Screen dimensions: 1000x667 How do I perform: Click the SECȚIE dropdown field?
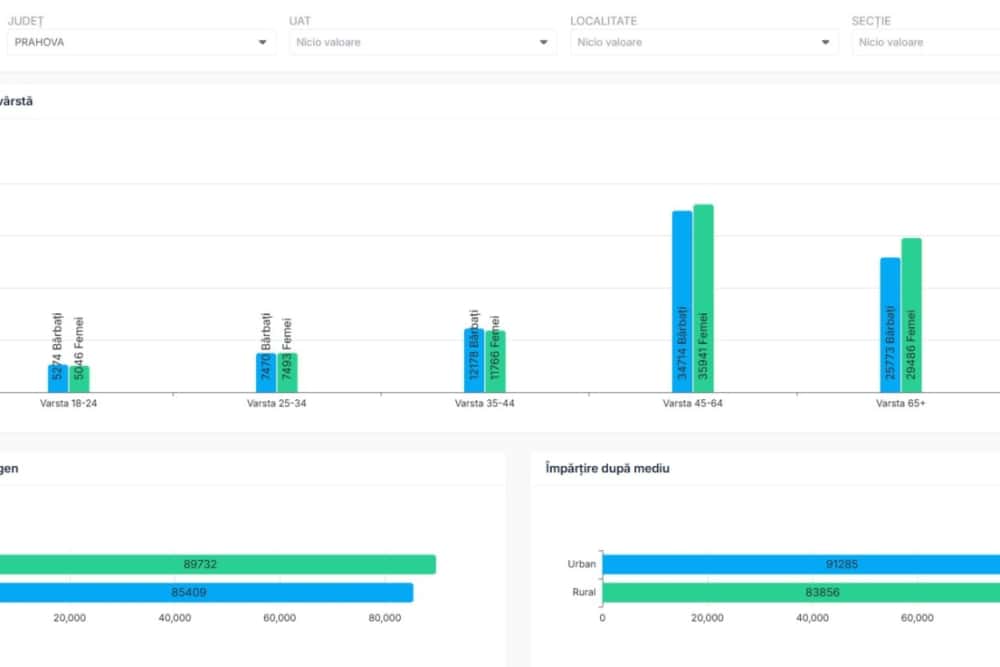pos(925,42)
